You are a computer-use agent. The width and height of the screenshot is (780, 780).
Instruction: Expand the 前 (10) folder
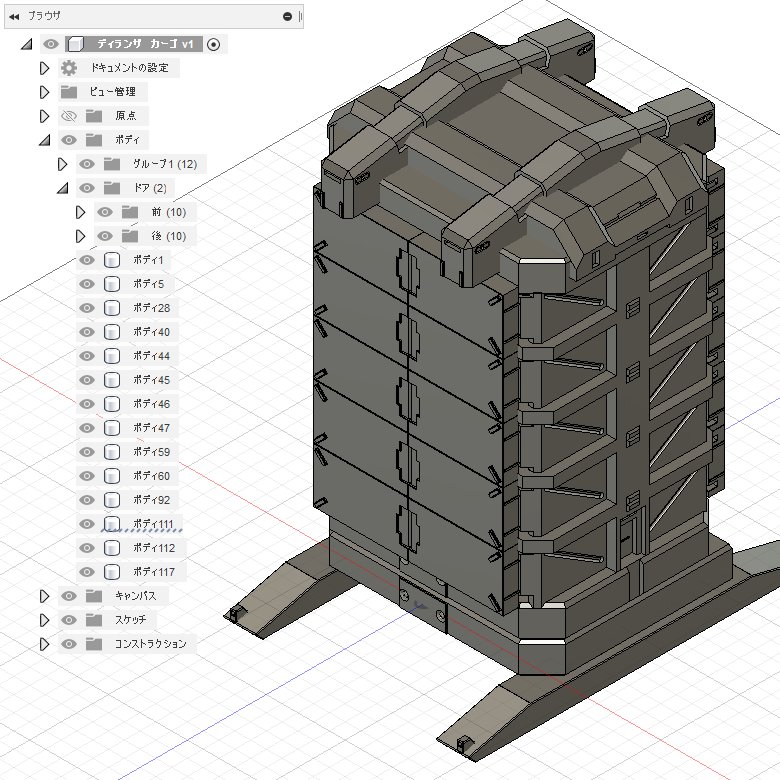coord(80,212)
